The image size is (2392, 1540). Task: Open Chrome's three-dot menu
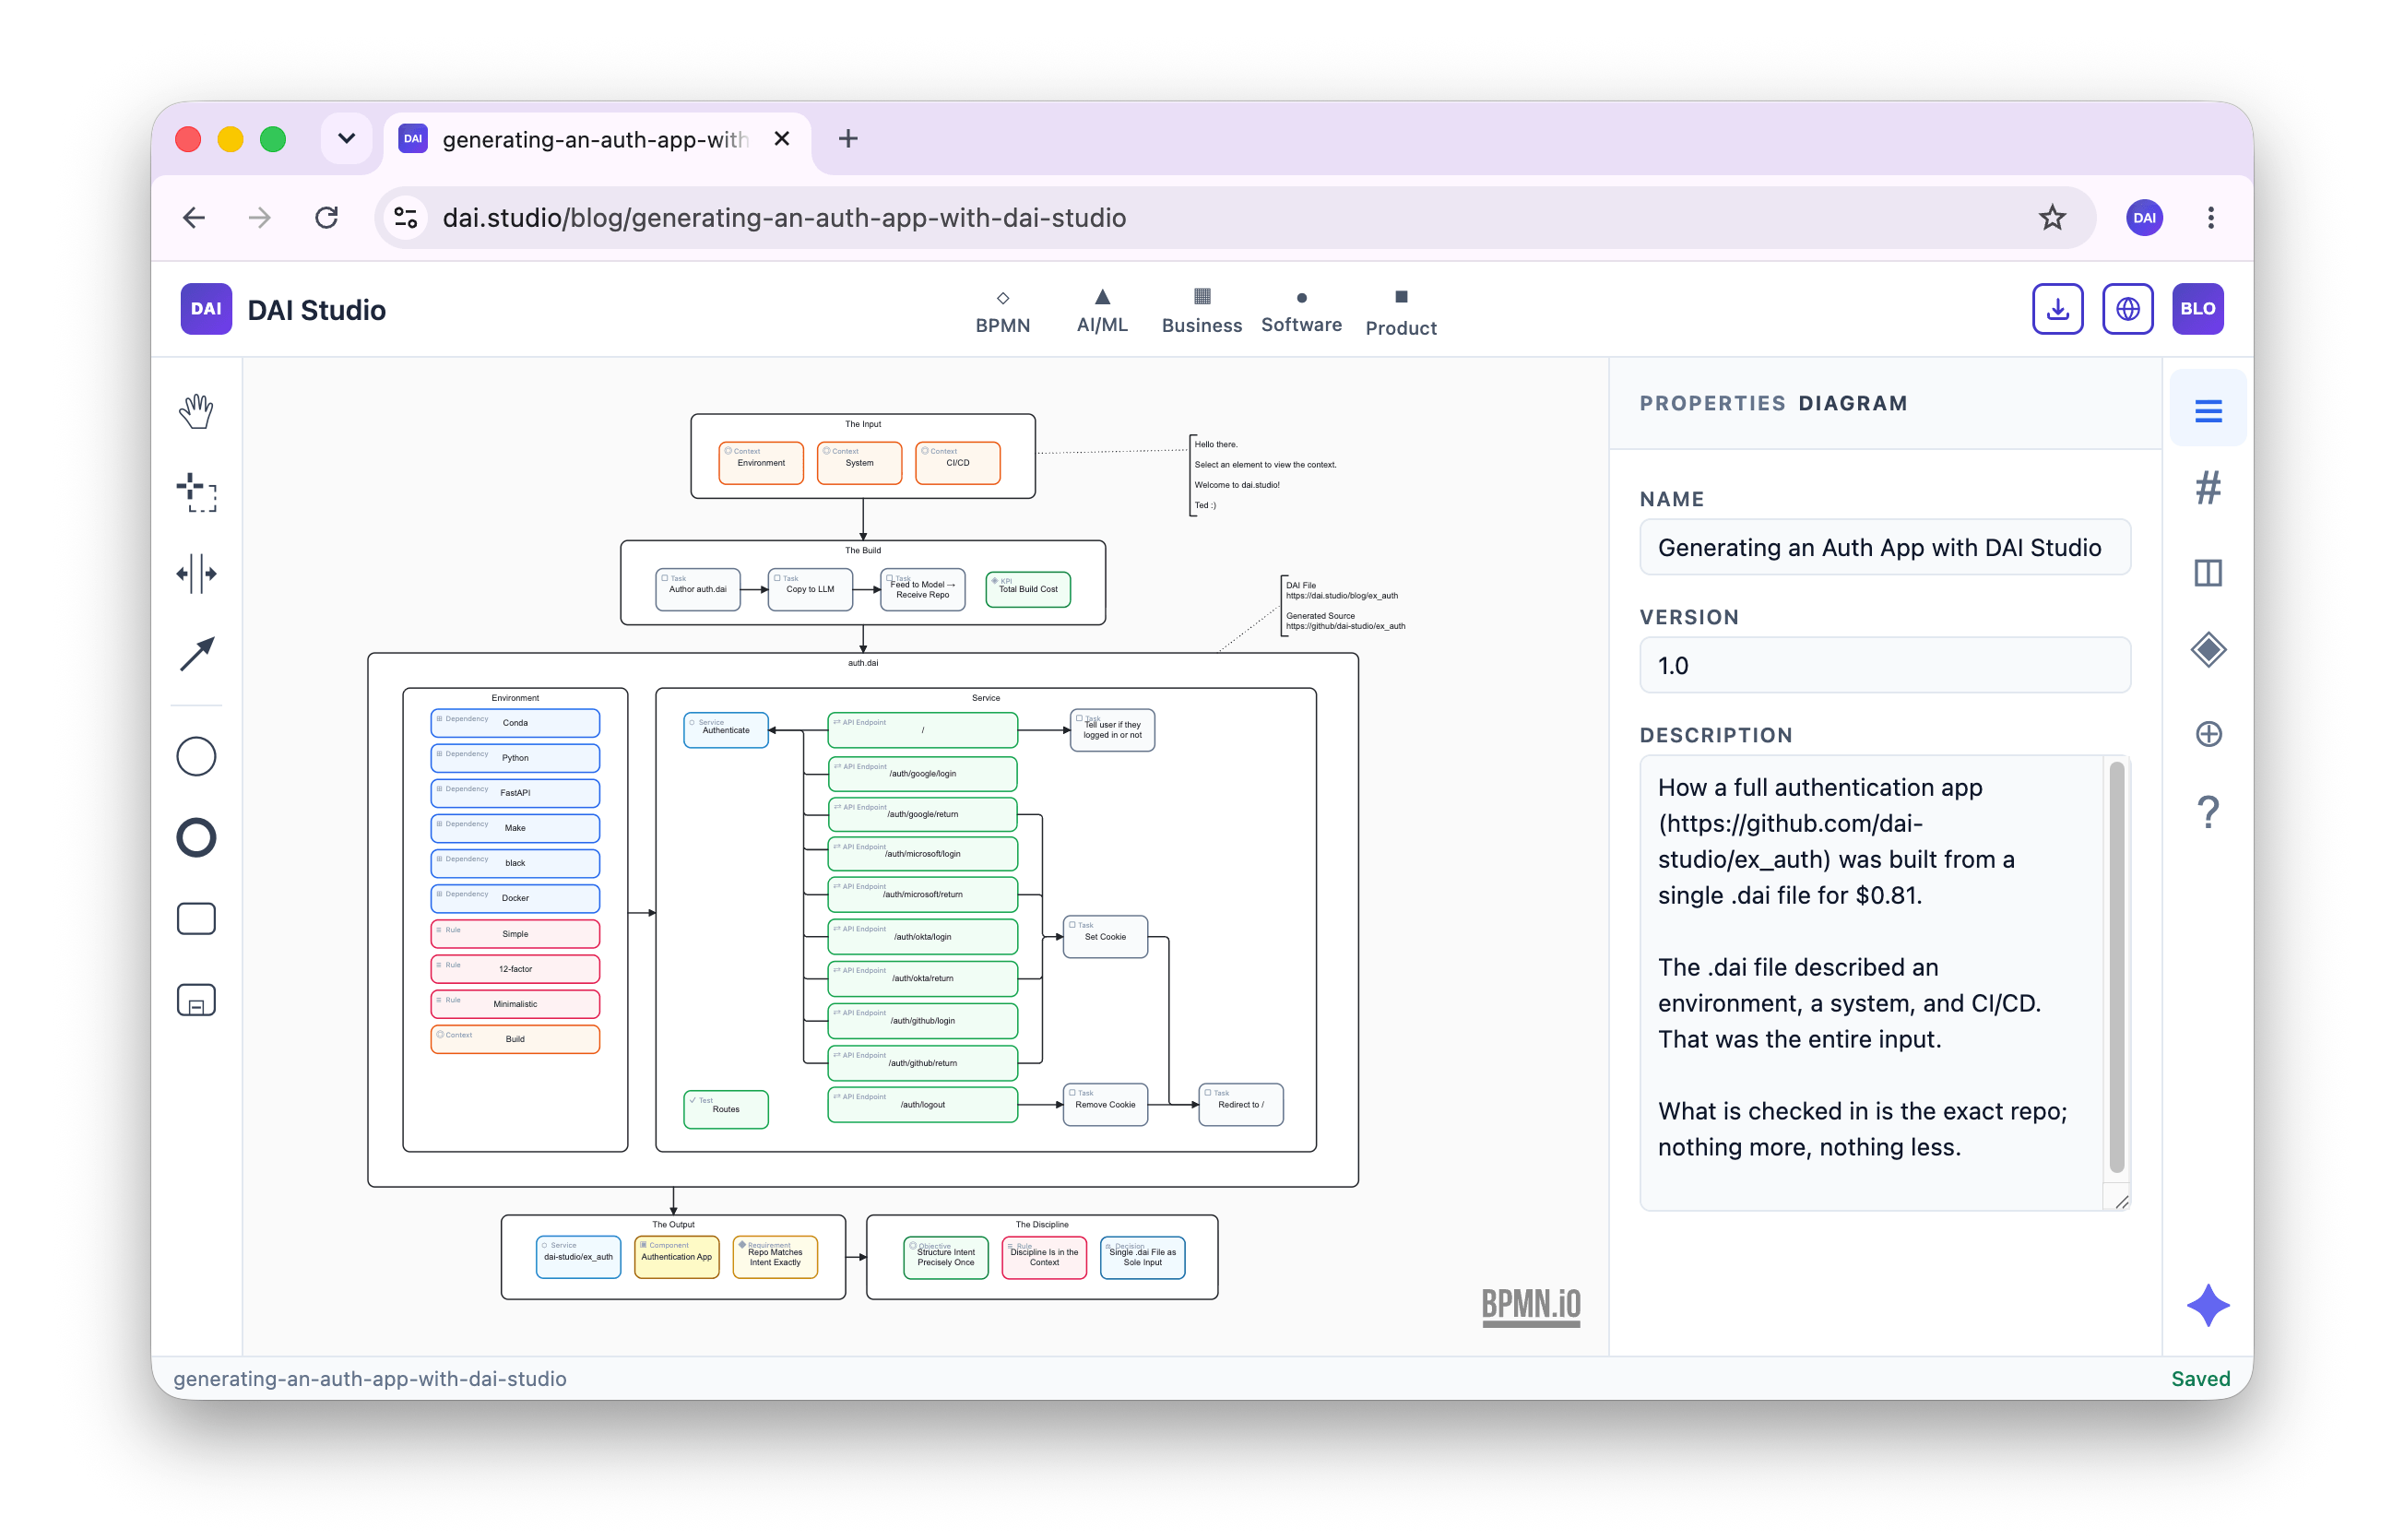(2210, 217)
